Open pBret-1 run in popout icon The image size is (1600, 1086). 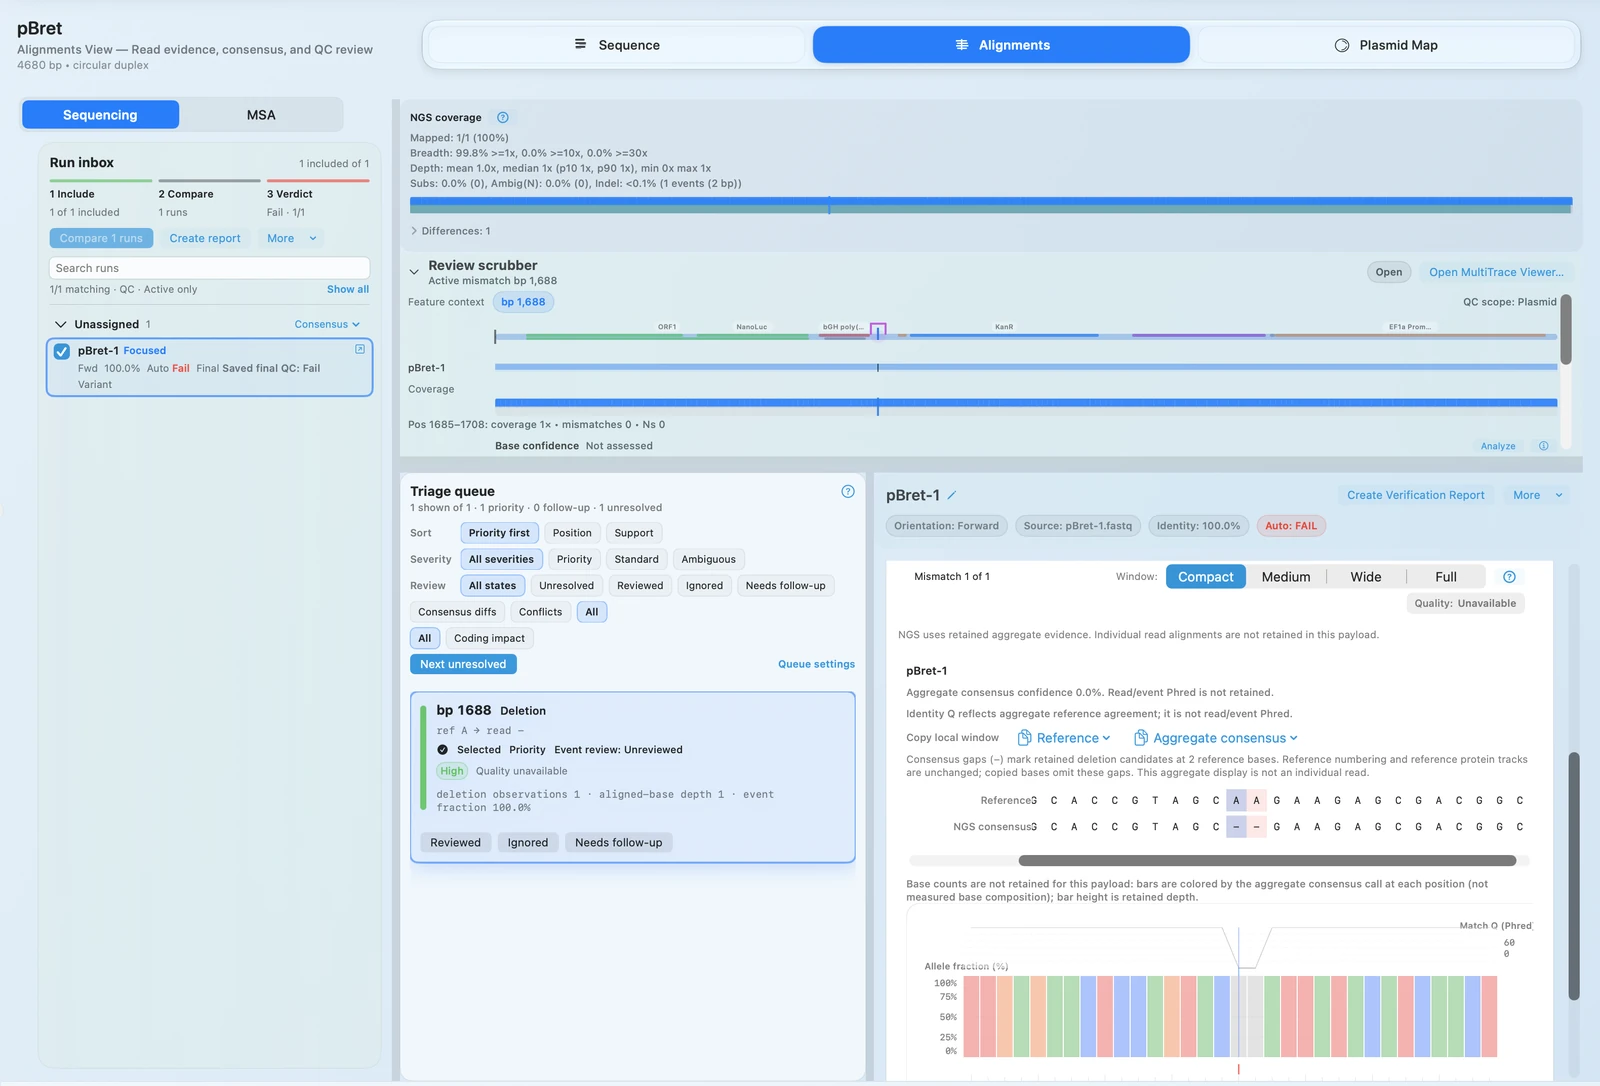tap(360, 349)
